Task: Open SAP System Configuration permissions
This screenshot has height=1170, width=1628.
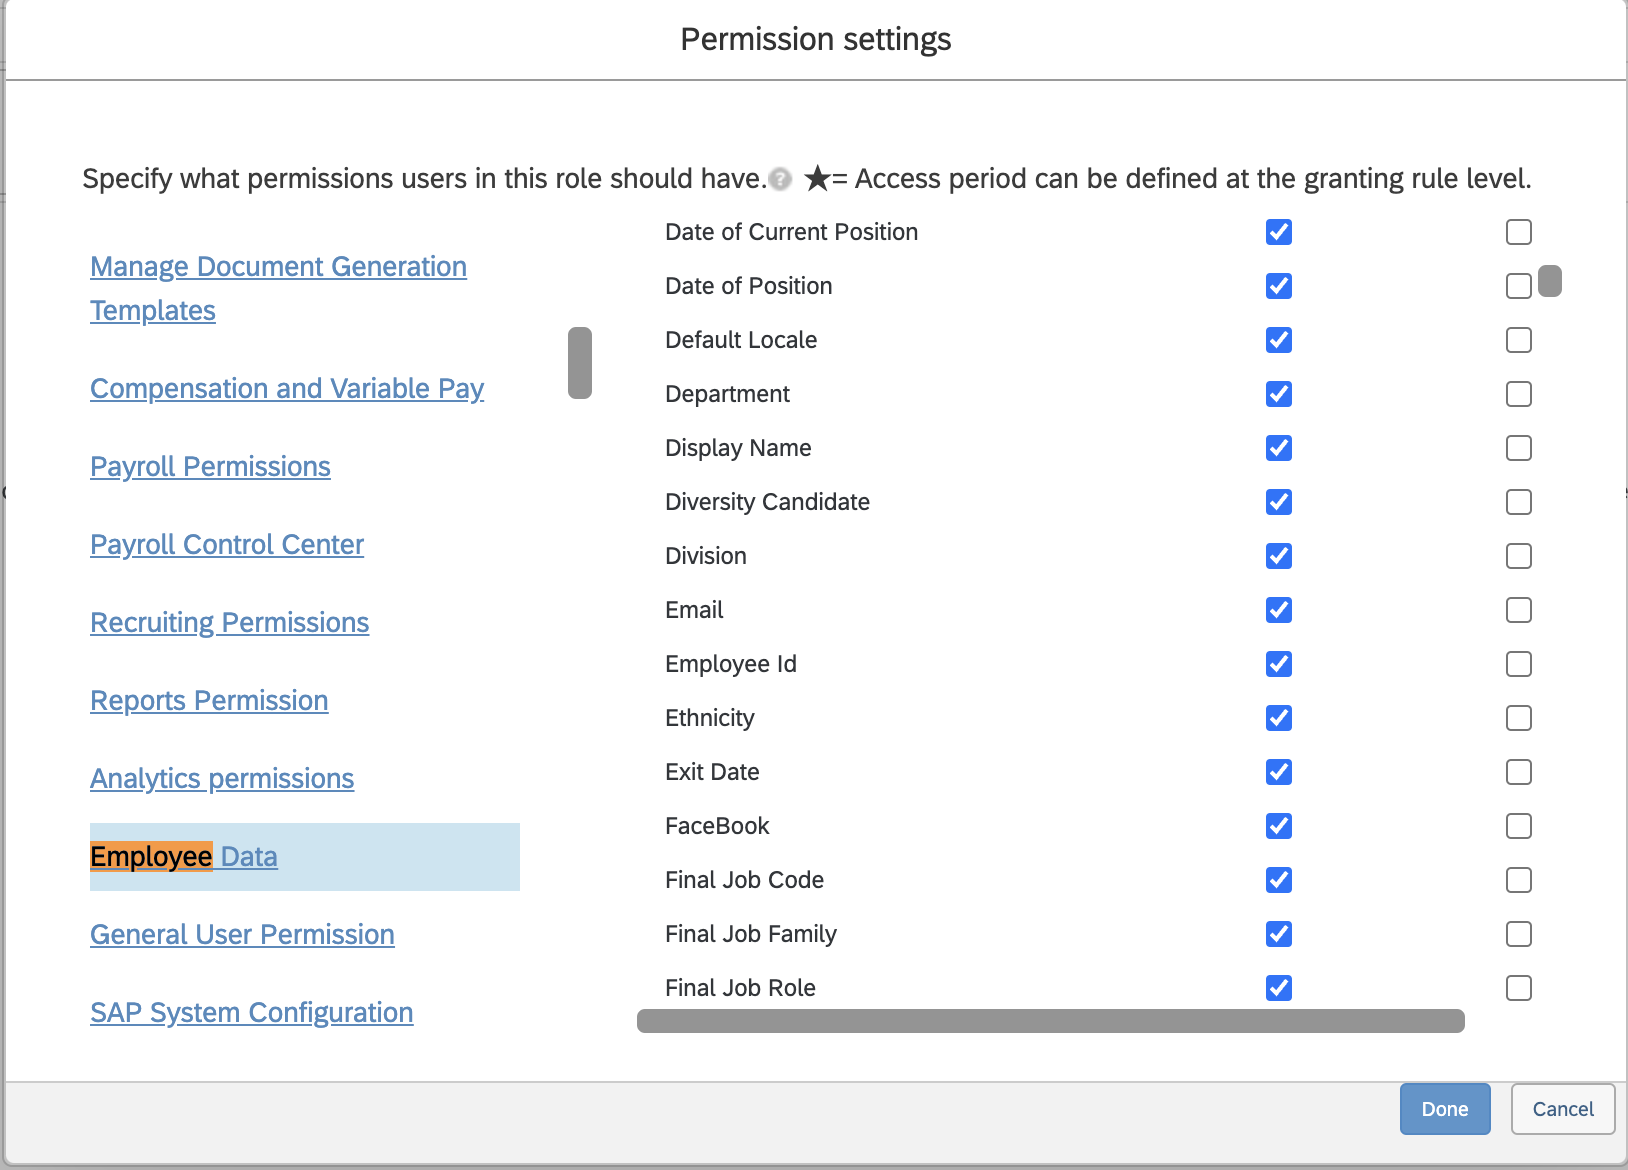Action: (251, 1013)
